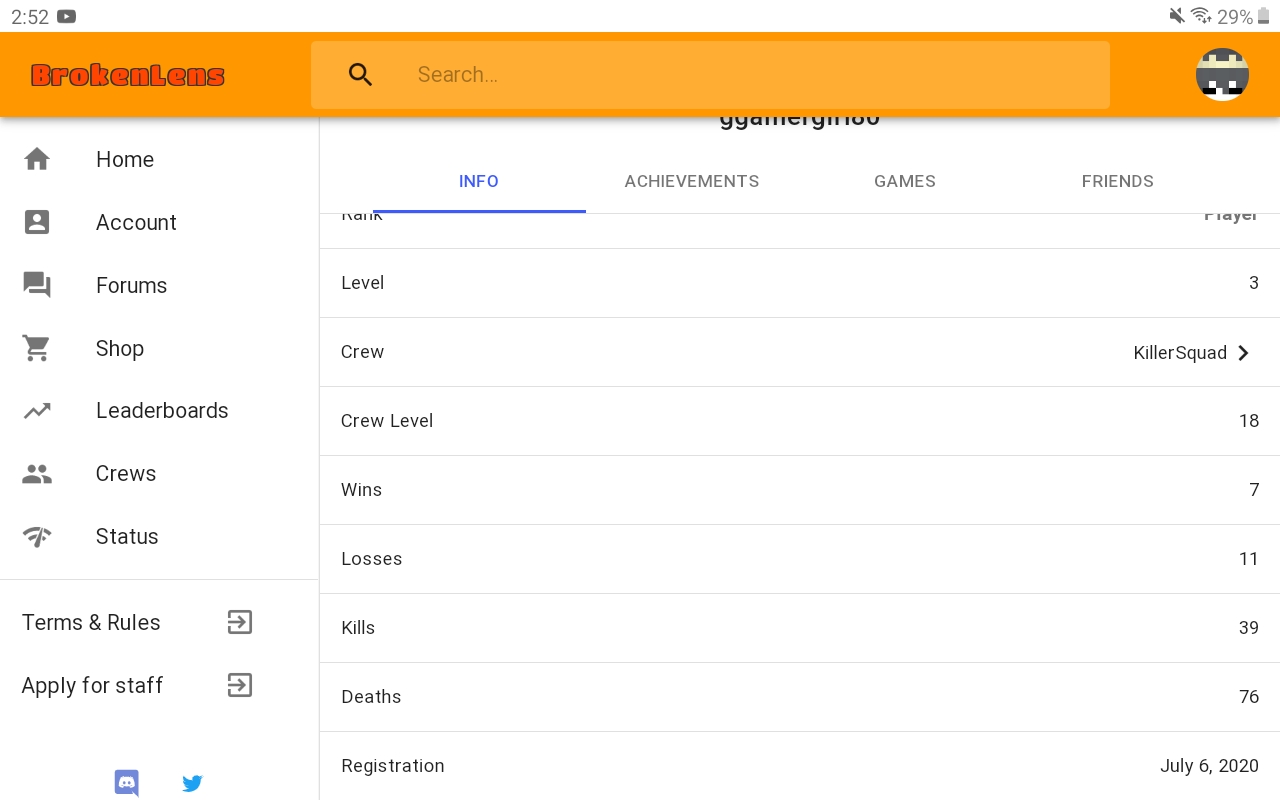Screen dimensions: 1280x800
Task: Click the Crew row label
Action: [362, 352]
